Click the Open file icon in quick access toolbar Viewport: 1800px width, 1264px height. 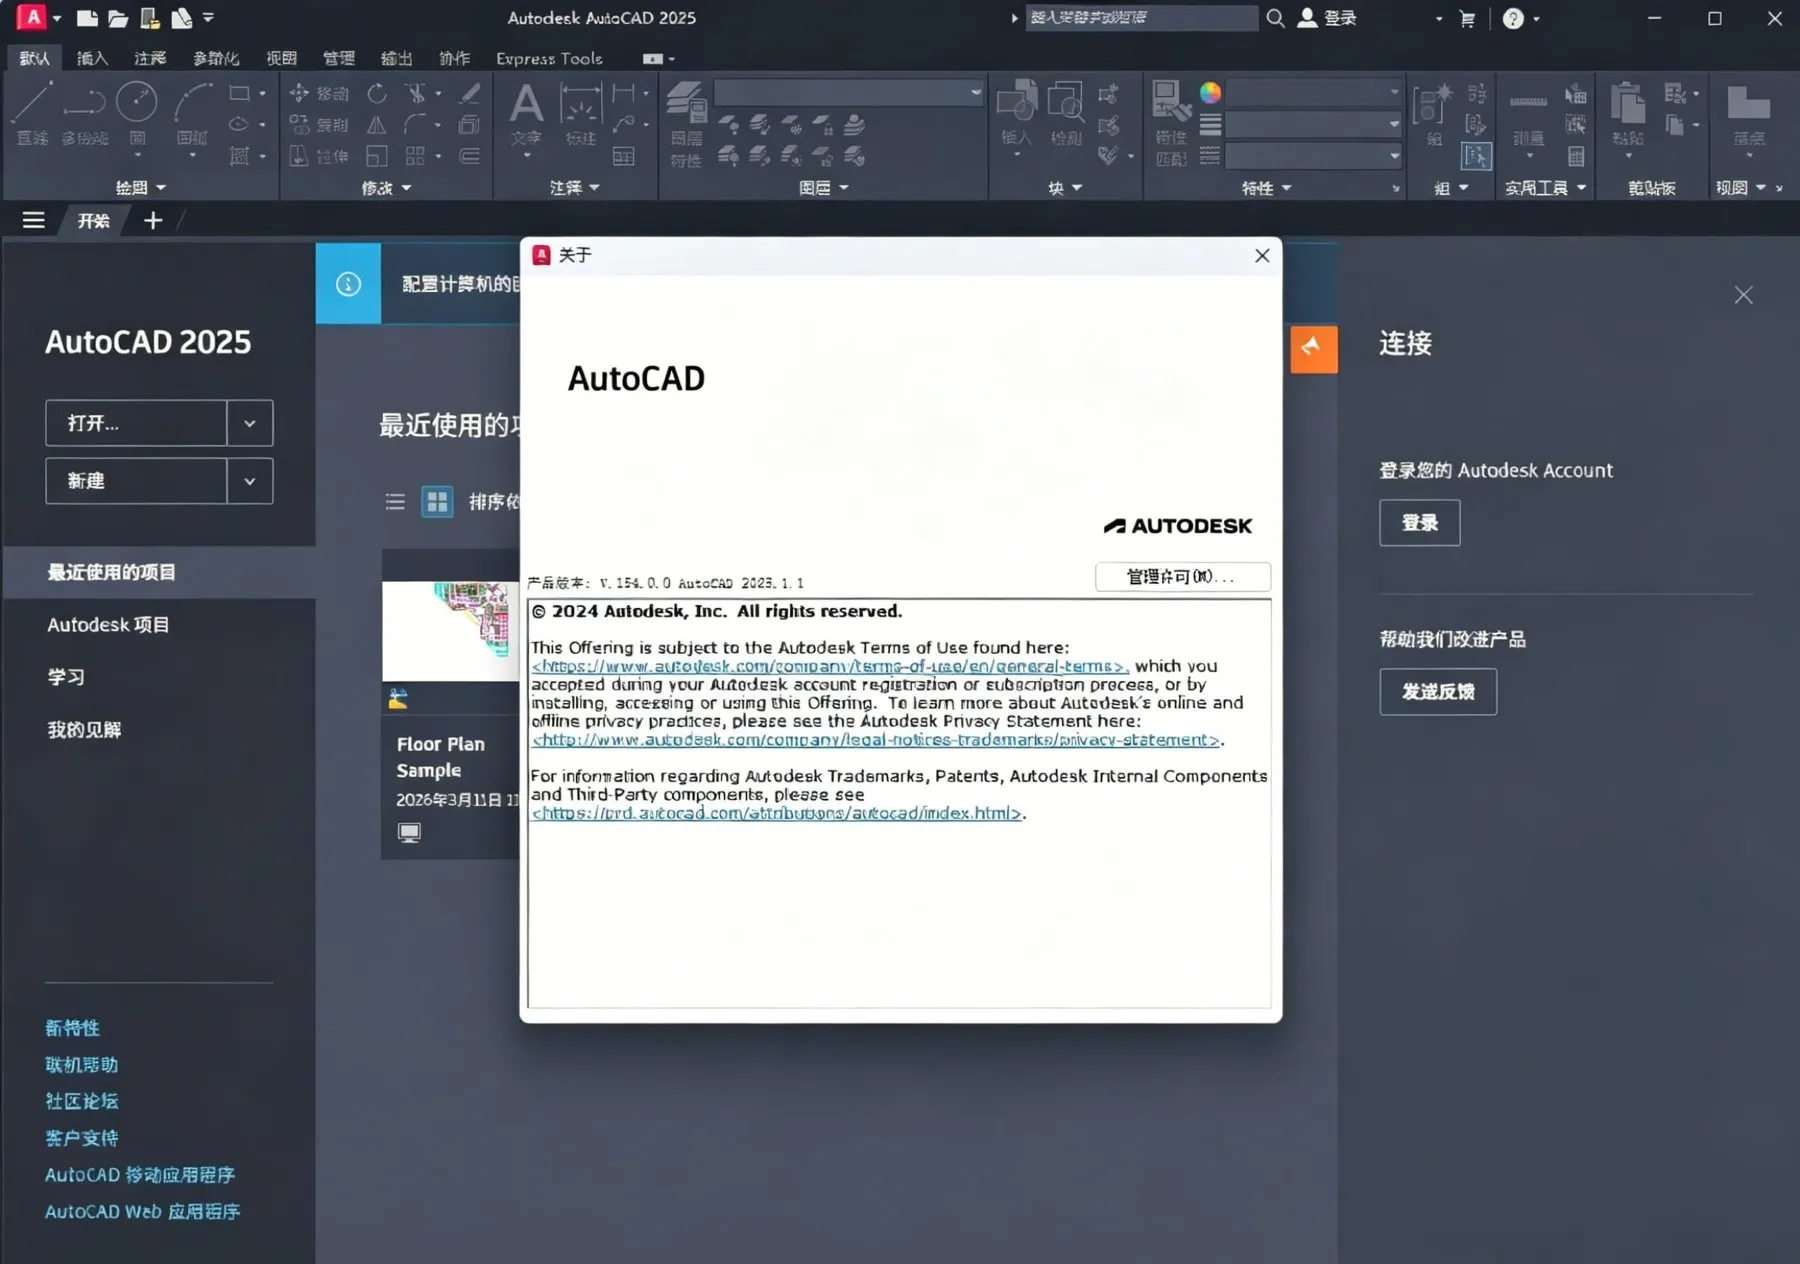click(x=118, y=18)
